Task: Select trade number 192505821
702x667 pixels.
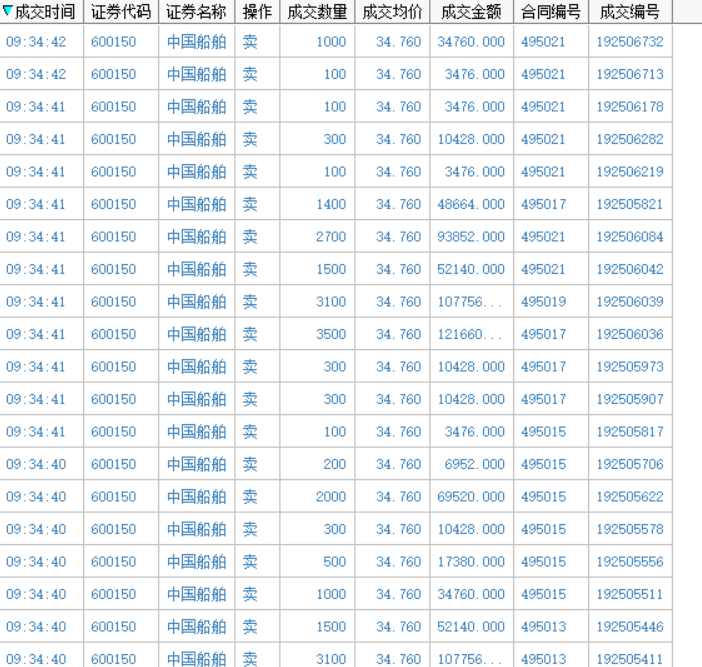Action: 630,204
